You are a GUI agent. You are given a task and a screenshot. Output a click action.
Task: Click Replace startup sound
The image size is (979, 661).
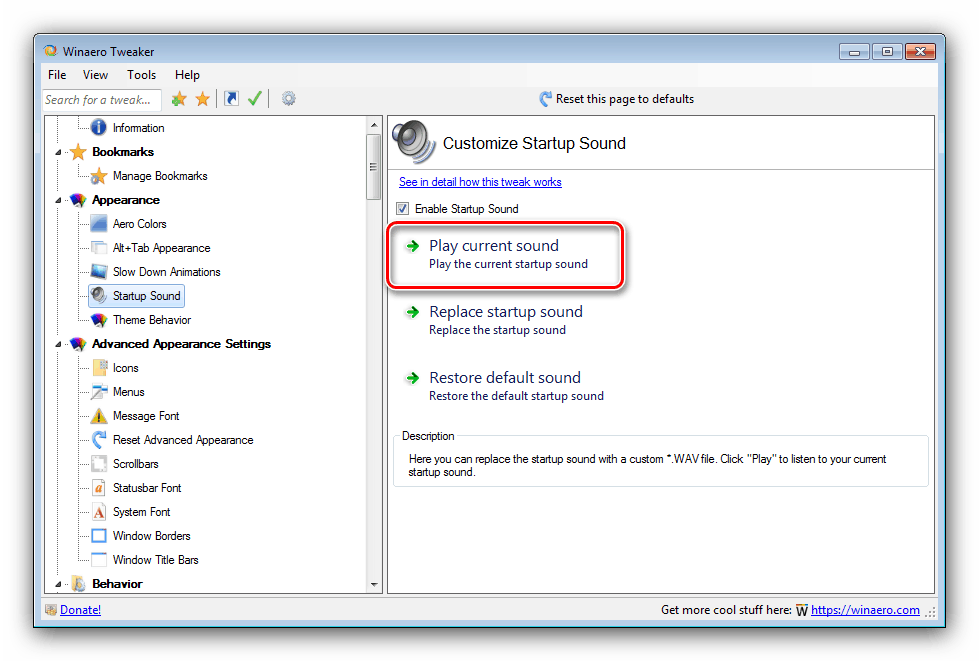(505, 320)
